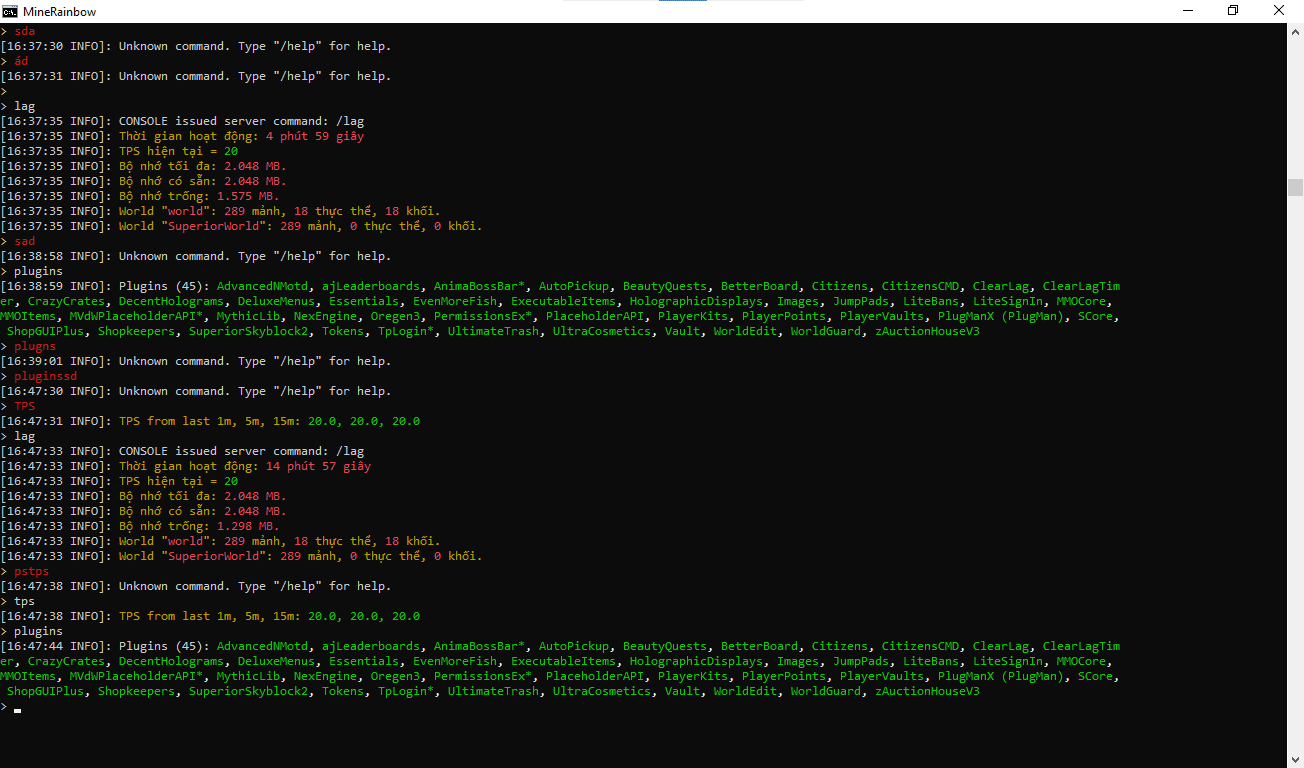The image size is (1304, 768).
Task: Click the red "pluginssd" command entry
Action: 45,376
